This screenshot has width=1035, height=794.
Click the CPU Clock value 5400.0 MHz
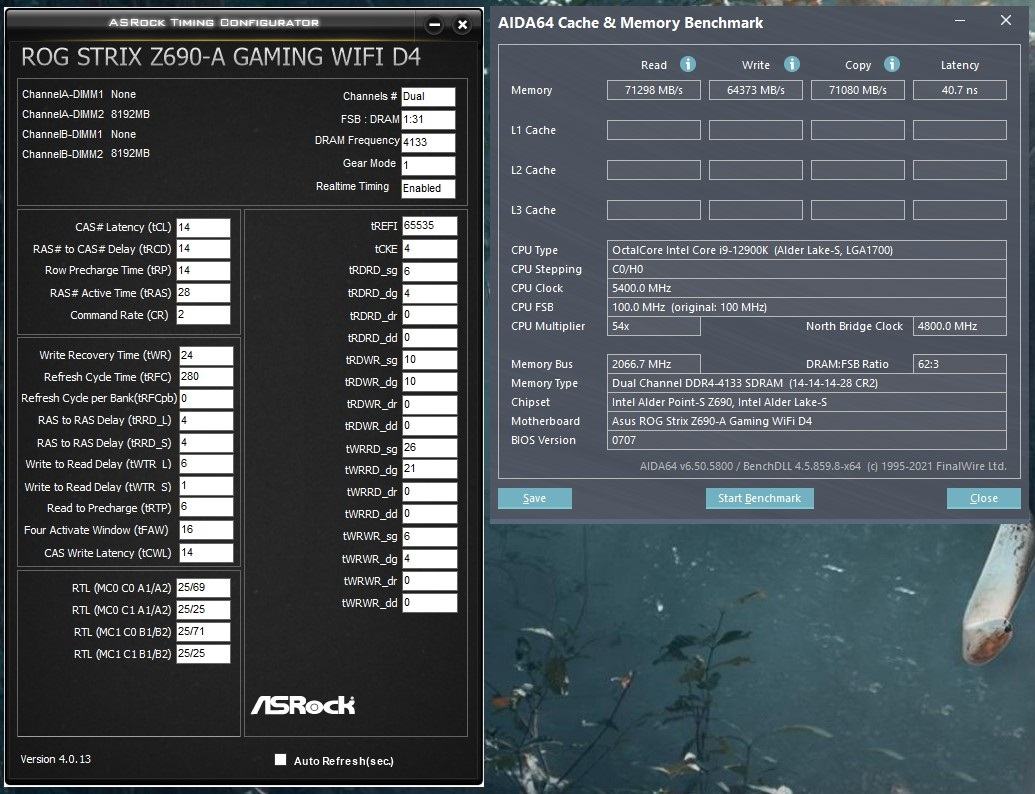coord(807,288)
